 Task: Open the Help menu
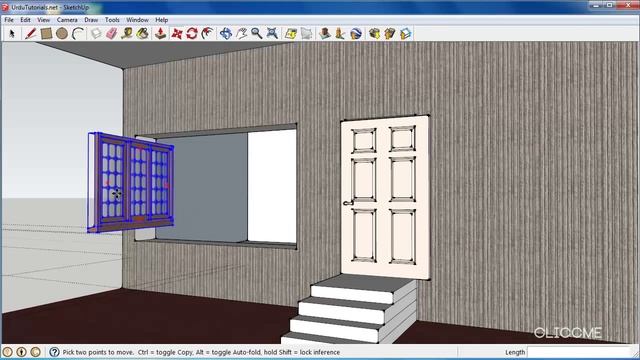162,20
